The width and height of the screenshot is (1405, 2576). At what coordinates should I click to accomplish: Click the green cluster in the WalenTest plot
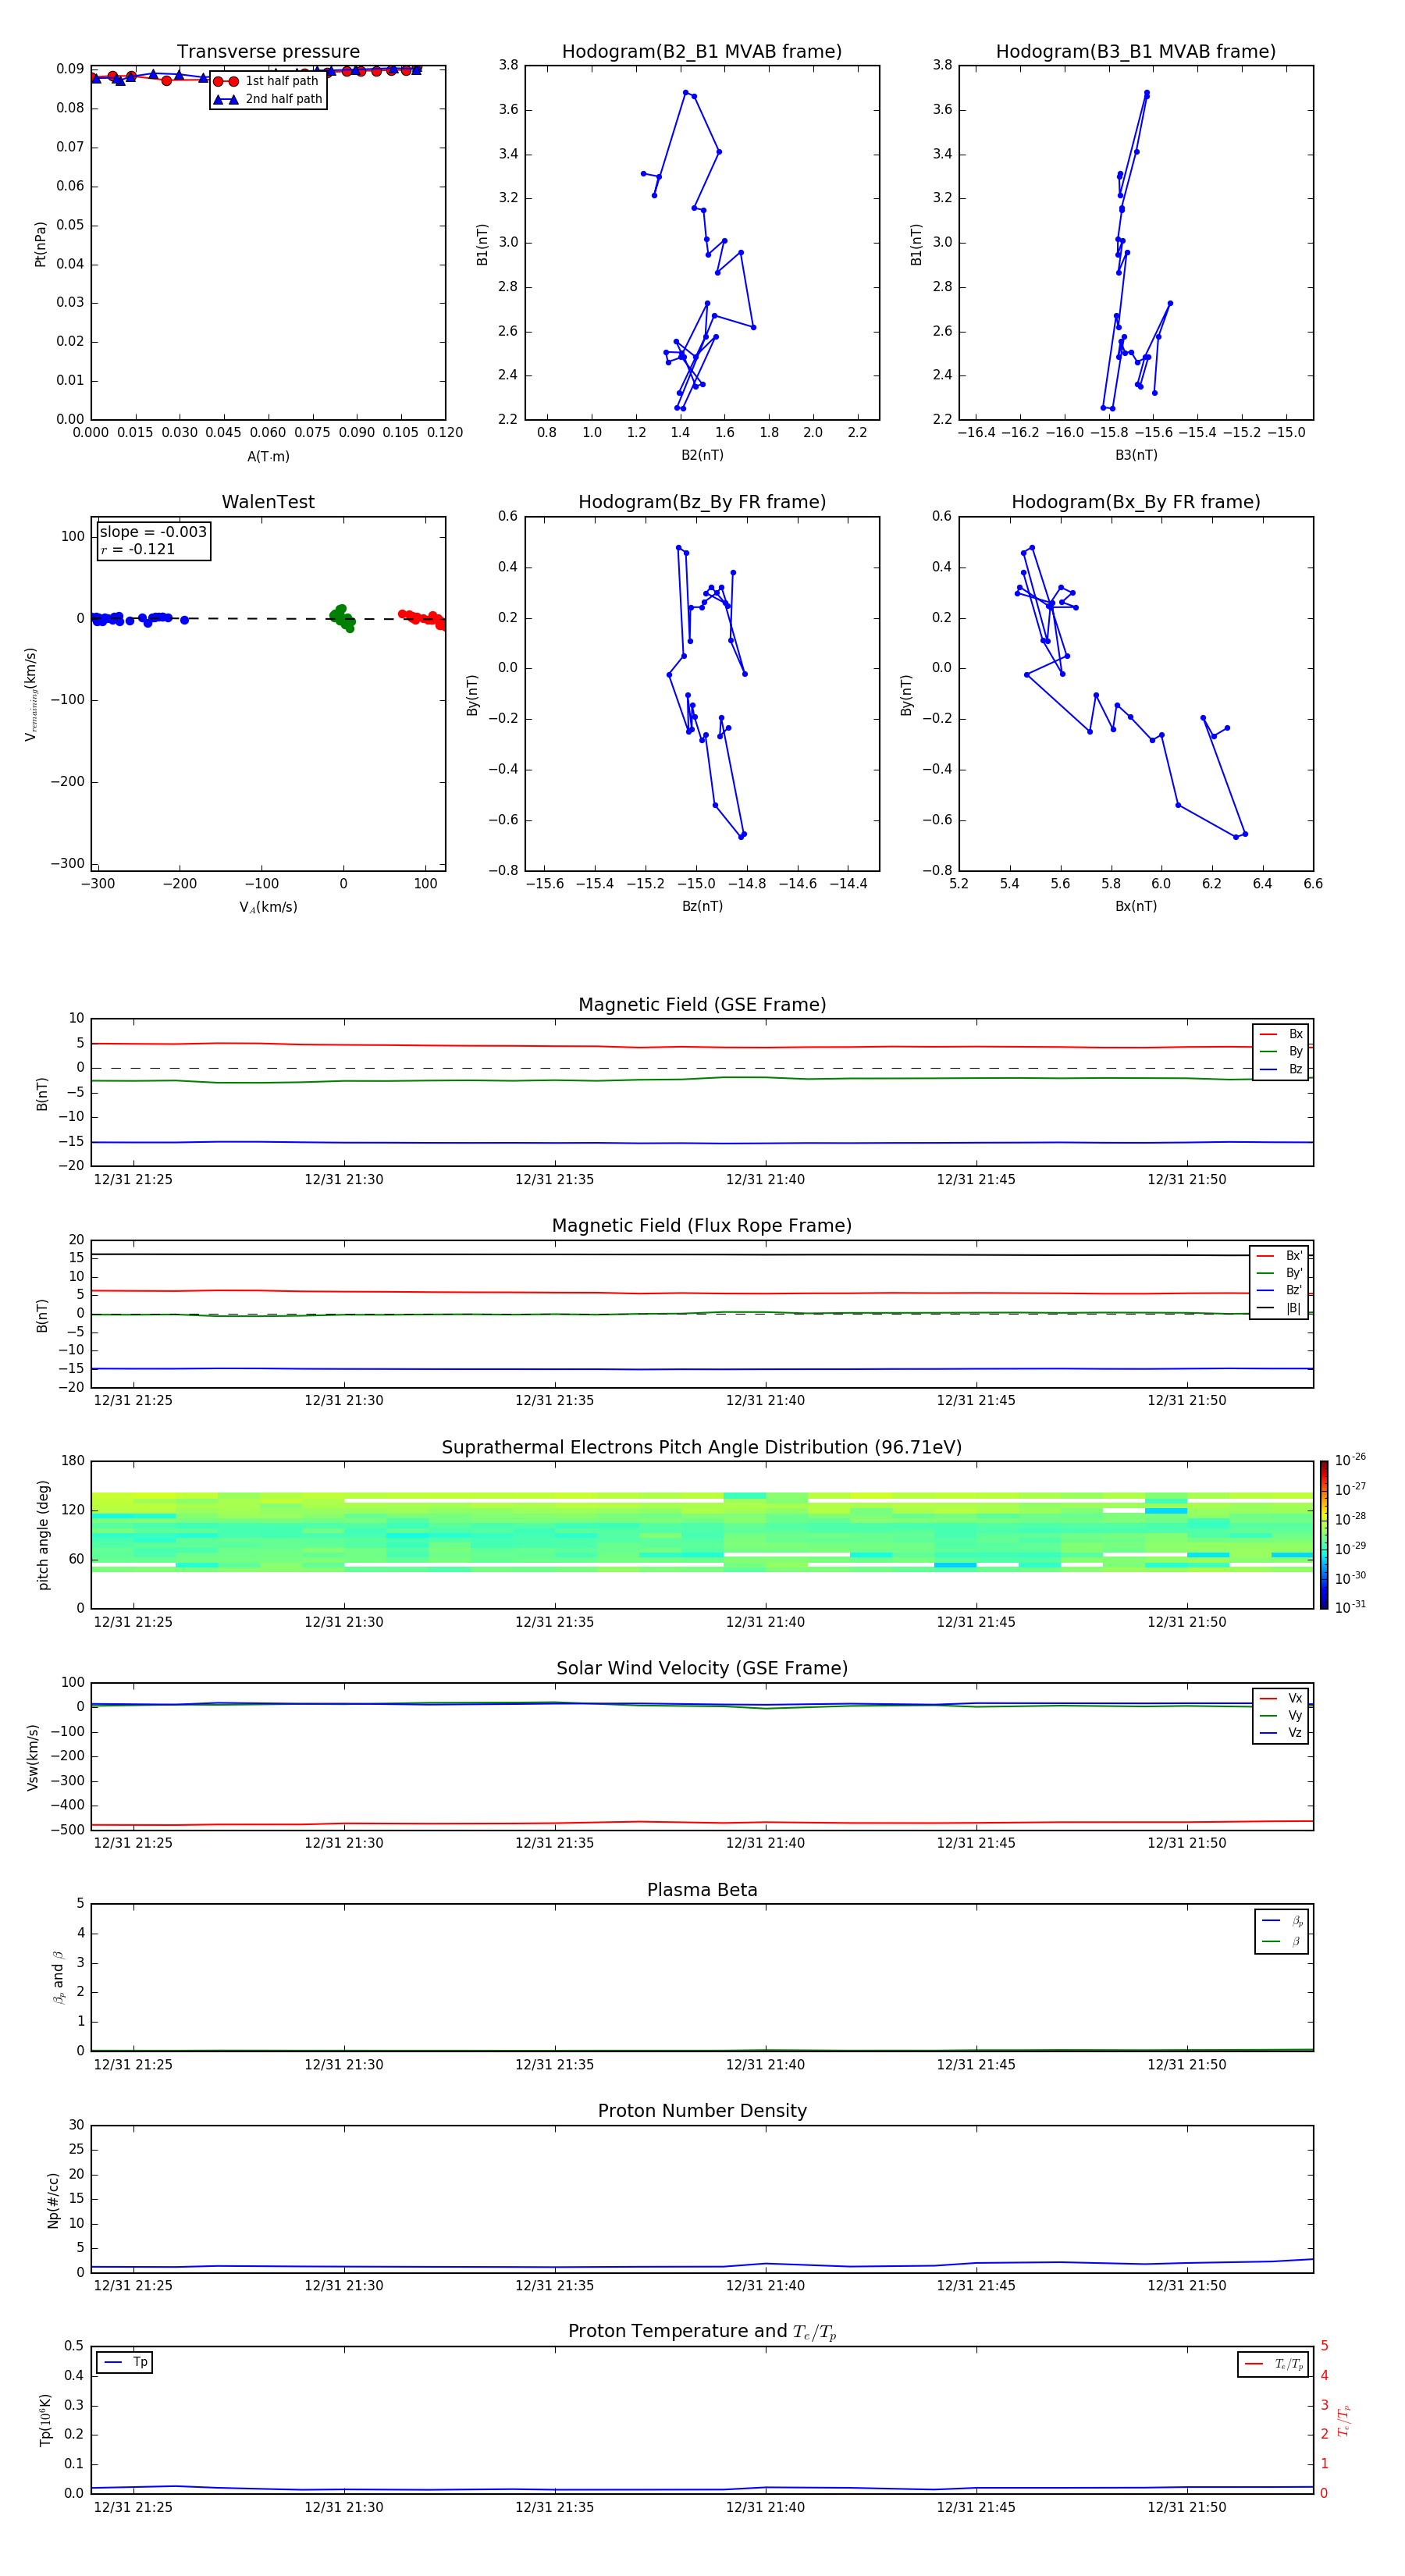tap(342, 618)
